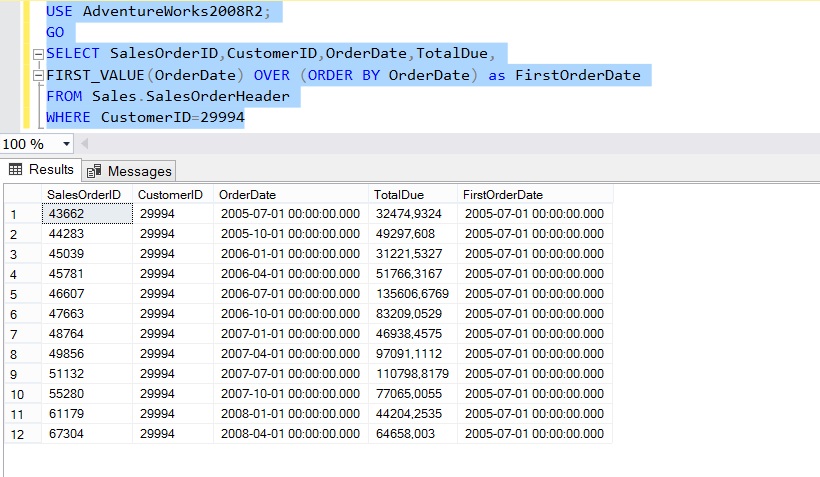820x477 pixels.
Task: Click cell with SalesOrderID 55280
Action: pos(87,394)
